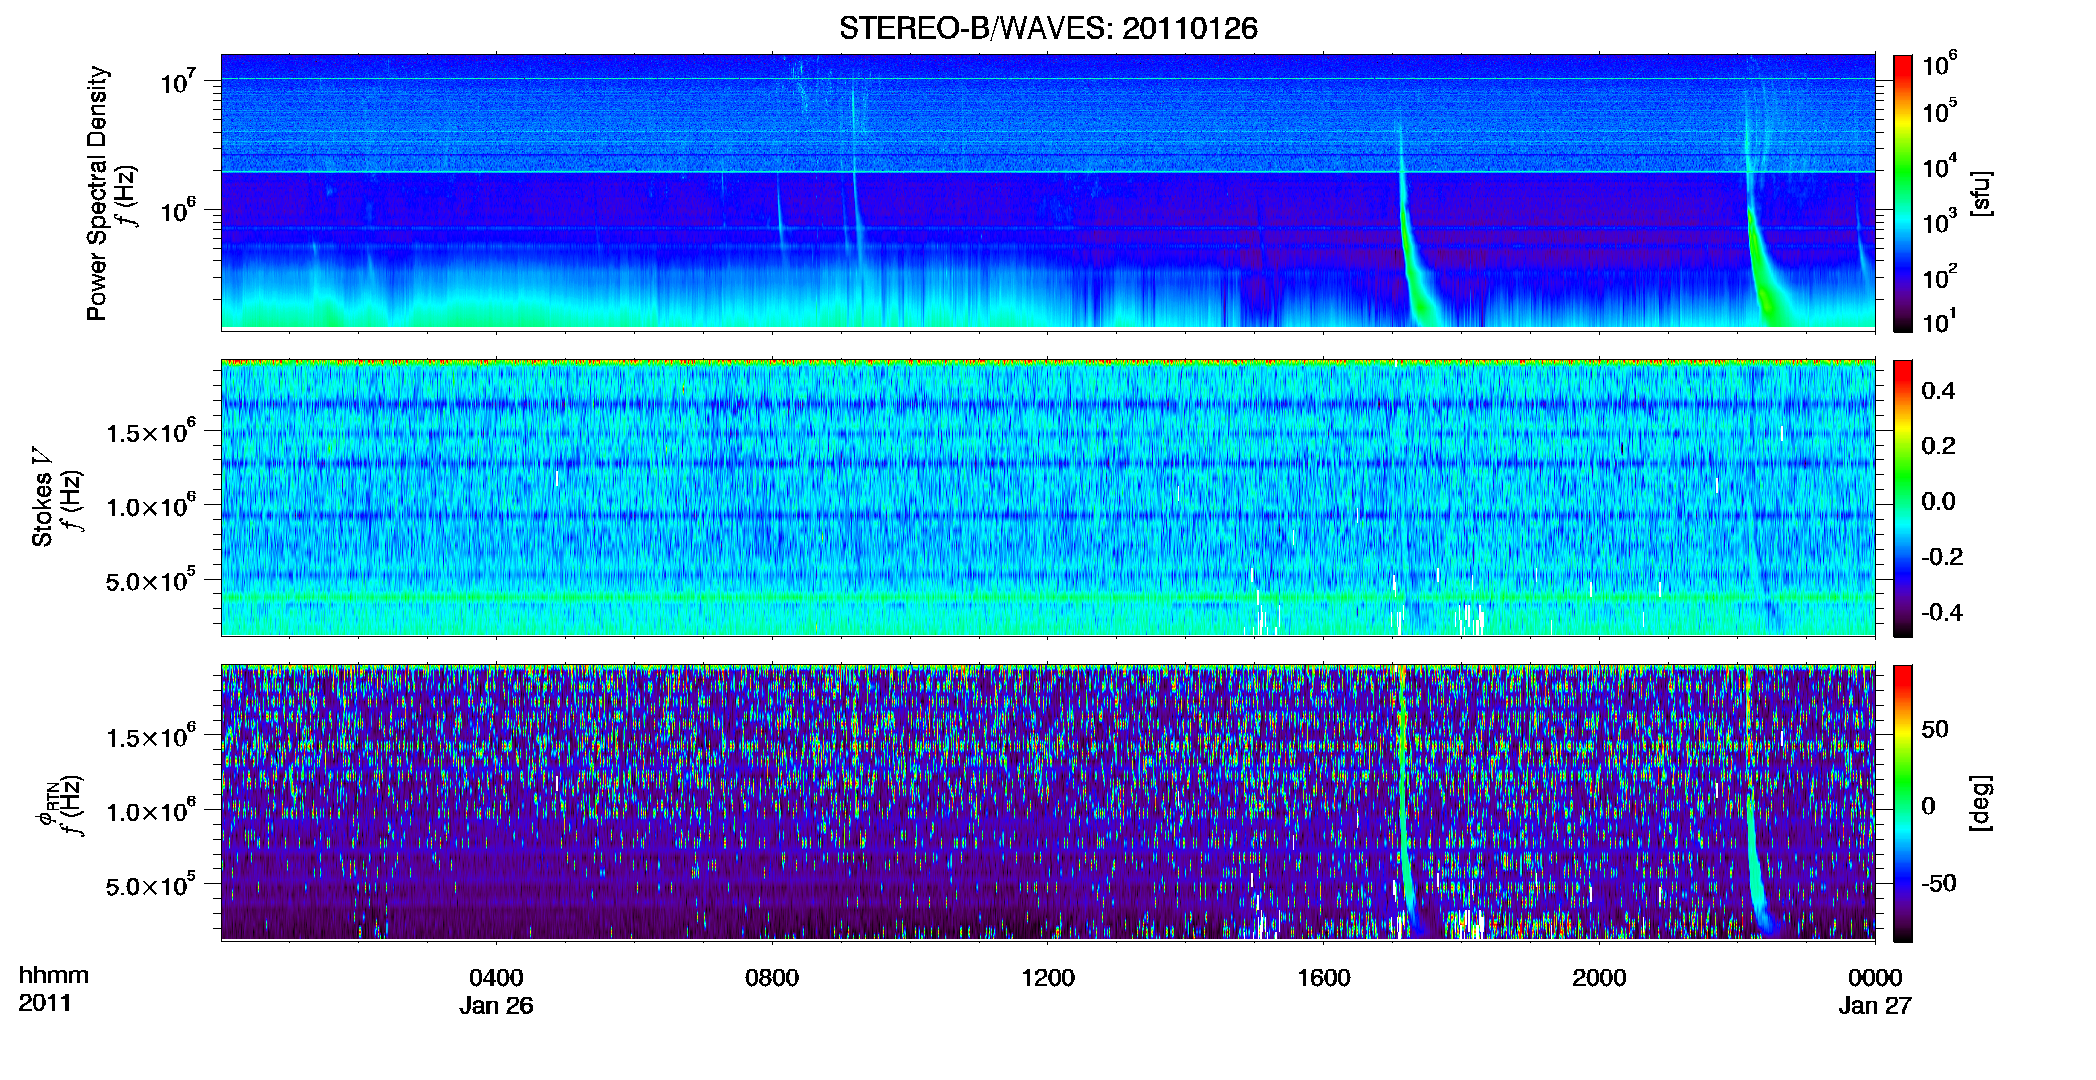Click the STEREO-B/WAVES: 20110126 plot title
This screenshot has width=2096, height=1080.
click(x=1048, y=29)
